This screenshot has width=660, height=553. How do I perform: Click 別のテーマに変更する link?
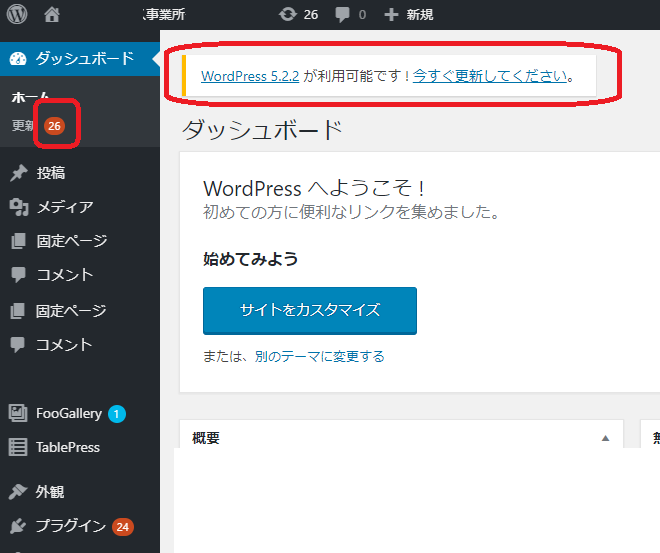click(319, 356)
